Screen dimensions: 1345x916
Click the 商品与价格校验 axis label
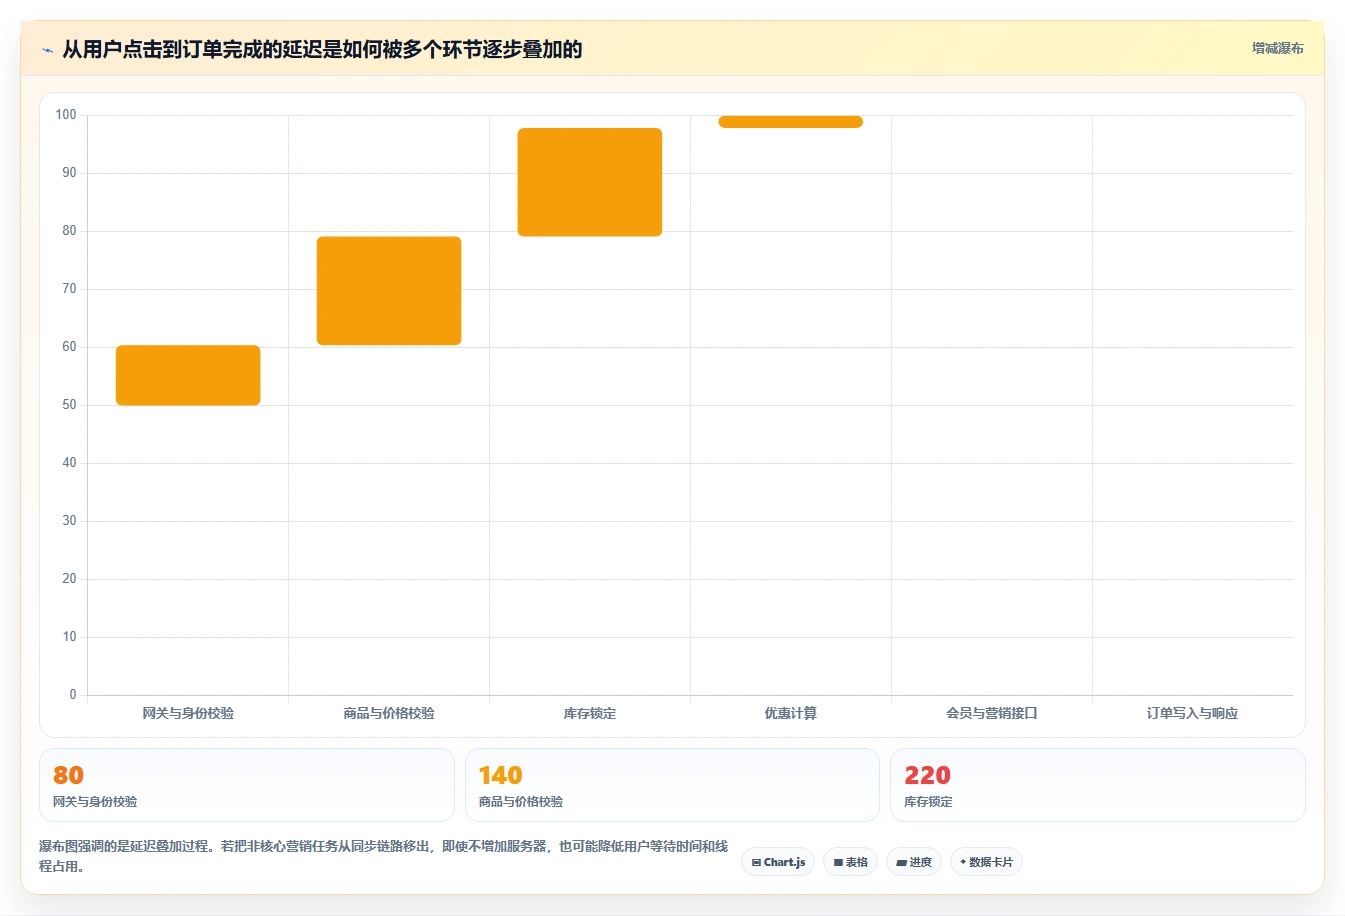click(389, 713)
